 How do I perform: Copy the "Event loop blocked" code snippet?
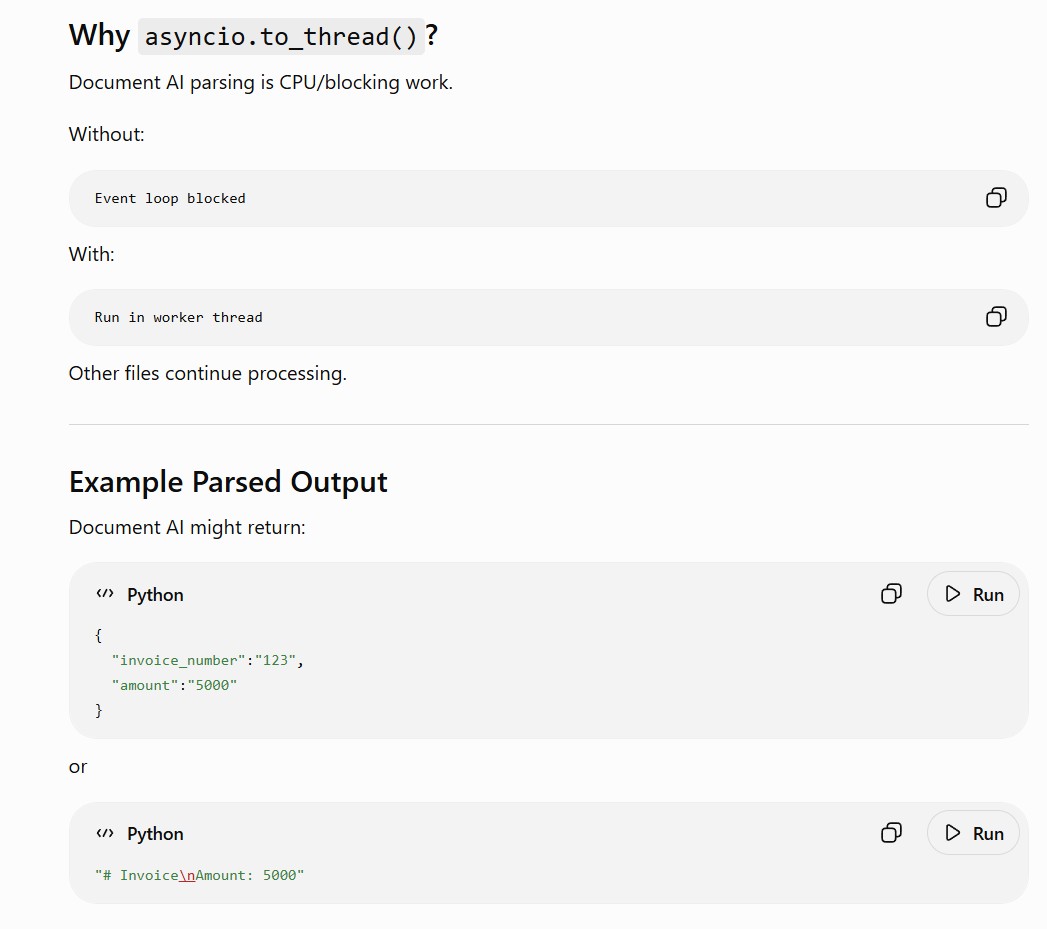(x=996, y=198)
